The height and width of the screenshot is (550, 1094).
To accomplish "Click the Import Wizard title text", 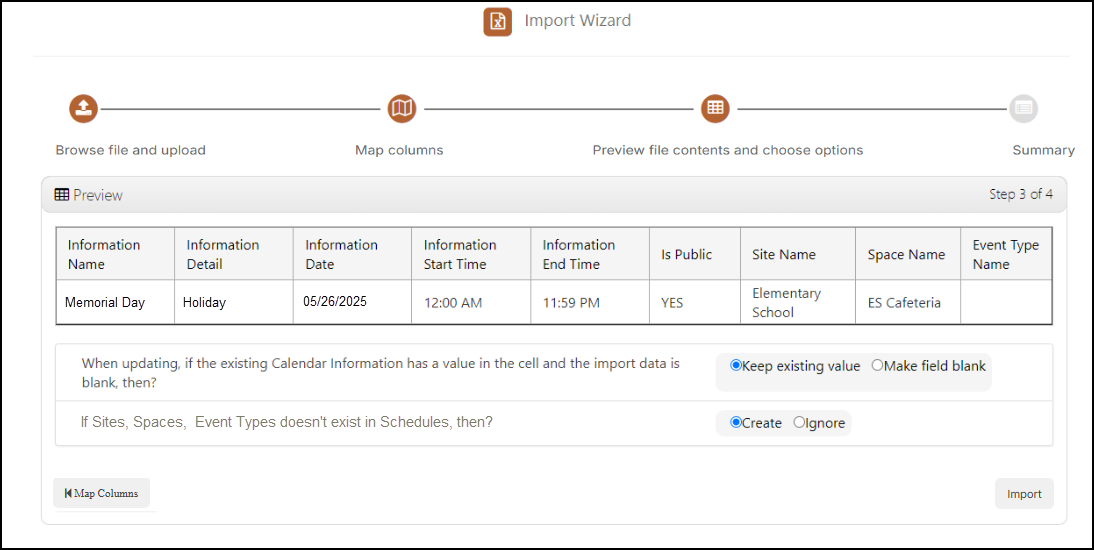I will [x=578, y=20].
